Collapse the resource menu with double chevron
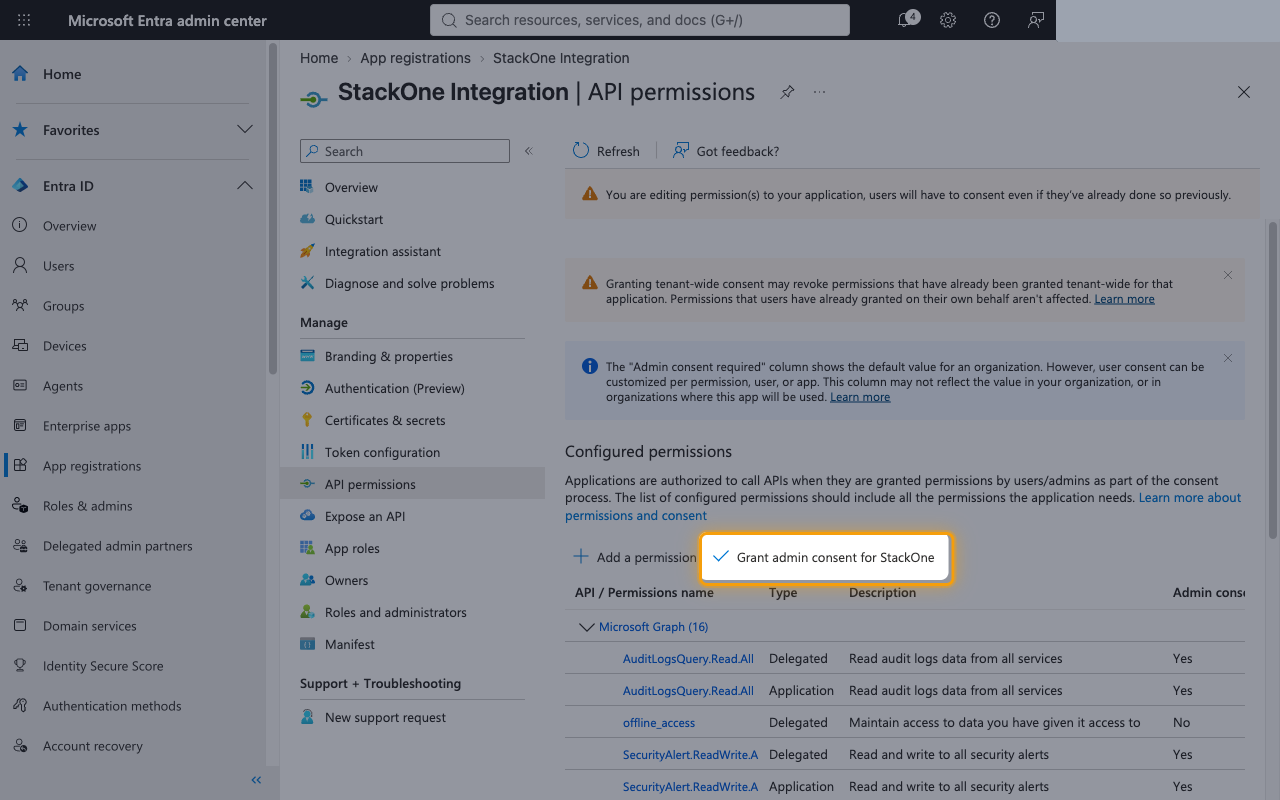Viewport: 1280px width, 800px height. tap(529, 151)
